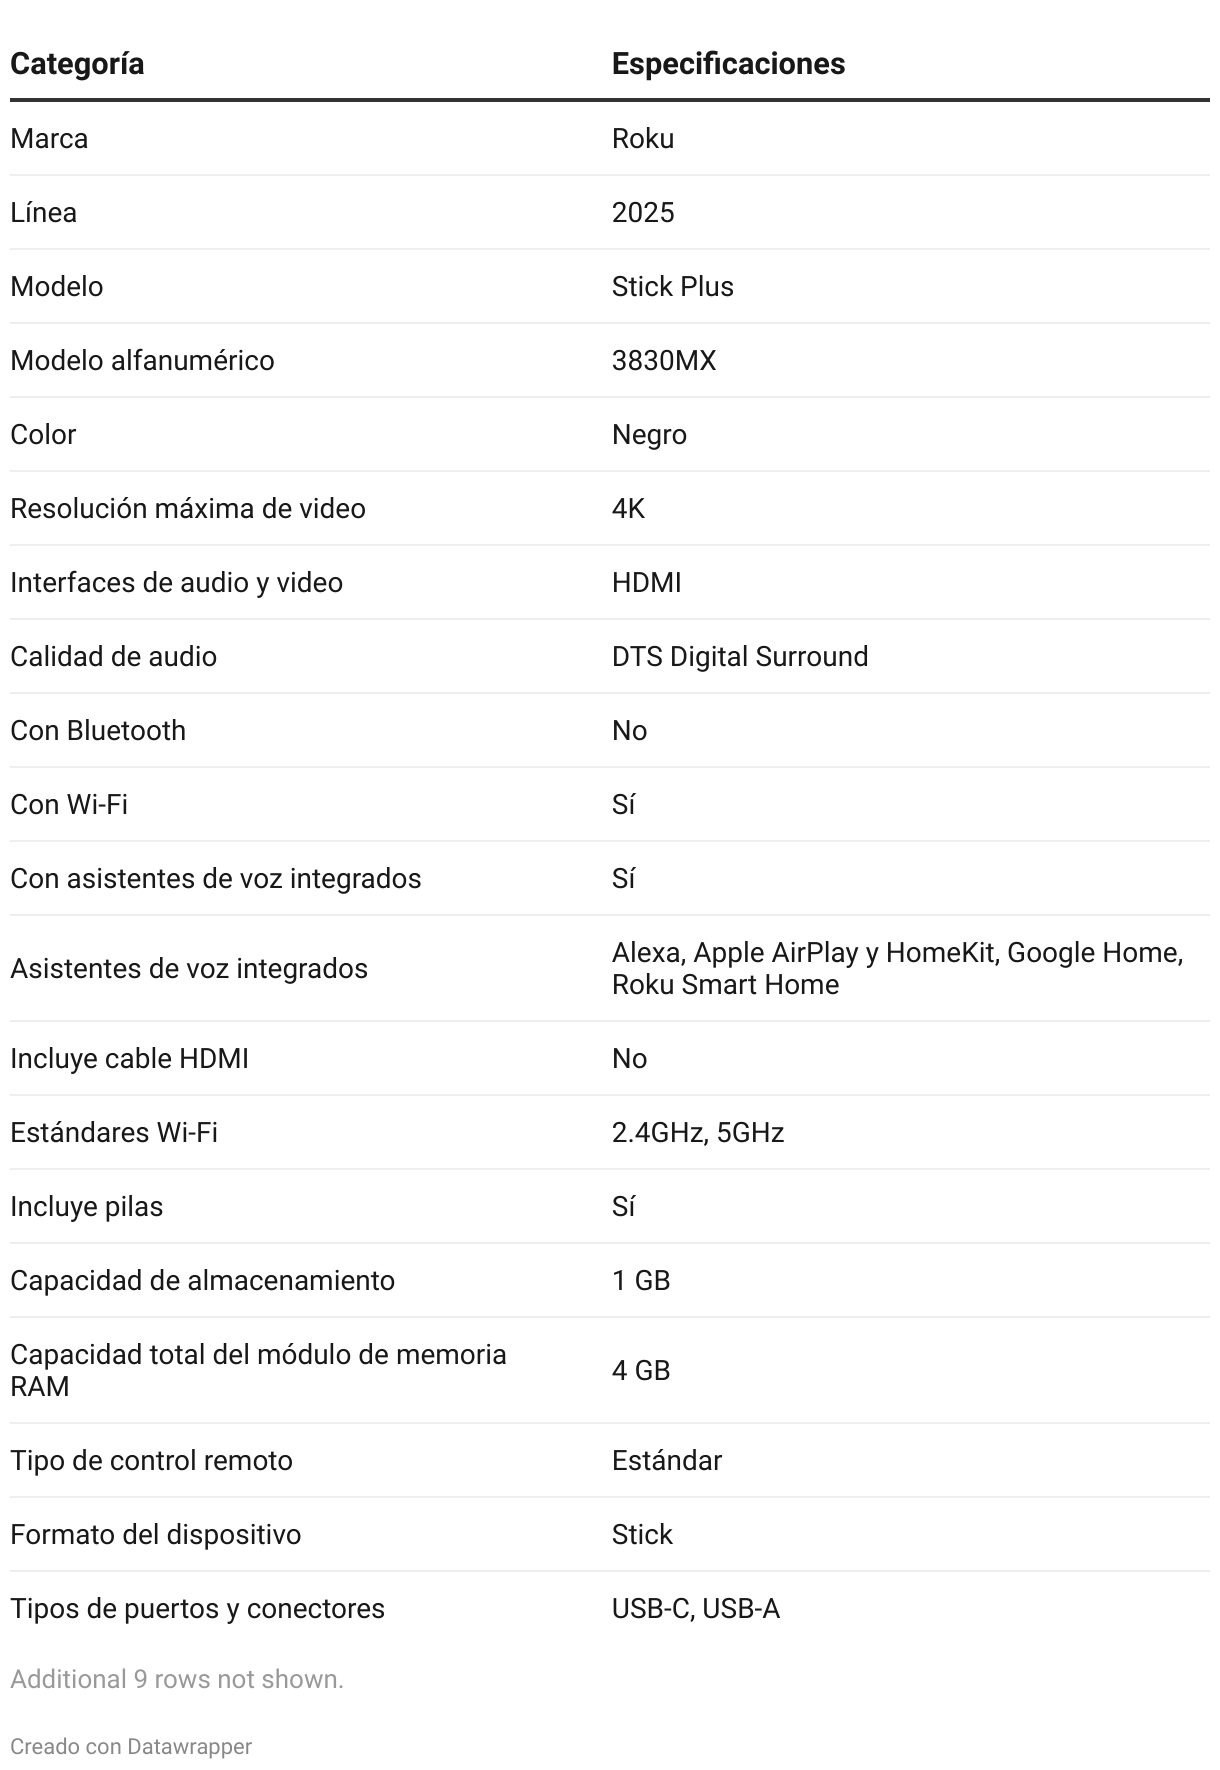Click the Especificaciones column header
Viewport: 1220px width, 1770px height.
[728, 64]
